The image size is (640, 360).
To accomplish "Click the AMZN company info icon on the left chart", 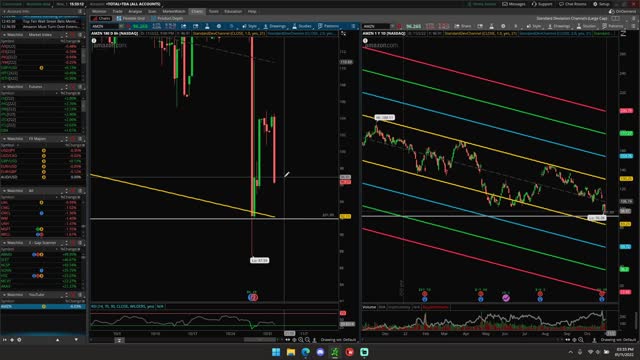I will tap(94, 41).
